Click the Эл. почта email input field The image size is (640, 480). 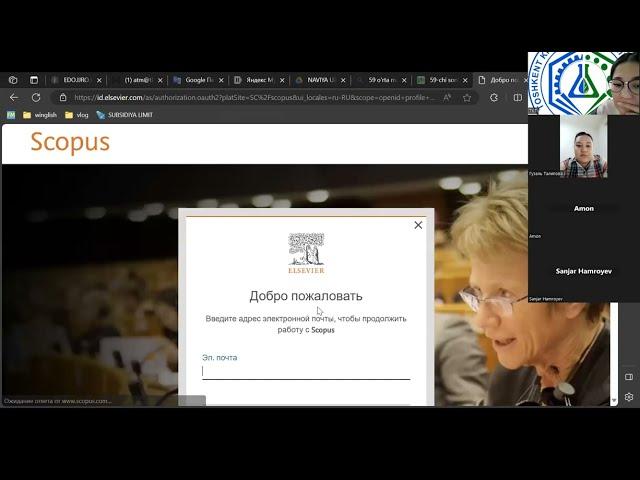tap(306, 371)
